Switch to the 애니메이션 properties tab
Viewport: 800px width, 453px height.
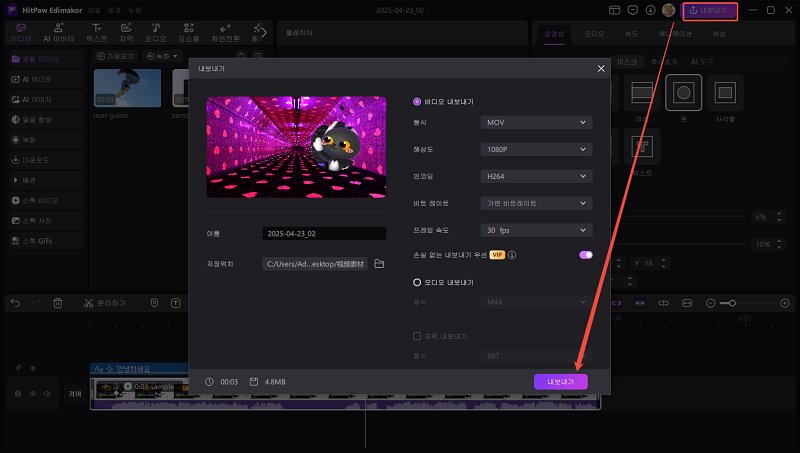674,34
